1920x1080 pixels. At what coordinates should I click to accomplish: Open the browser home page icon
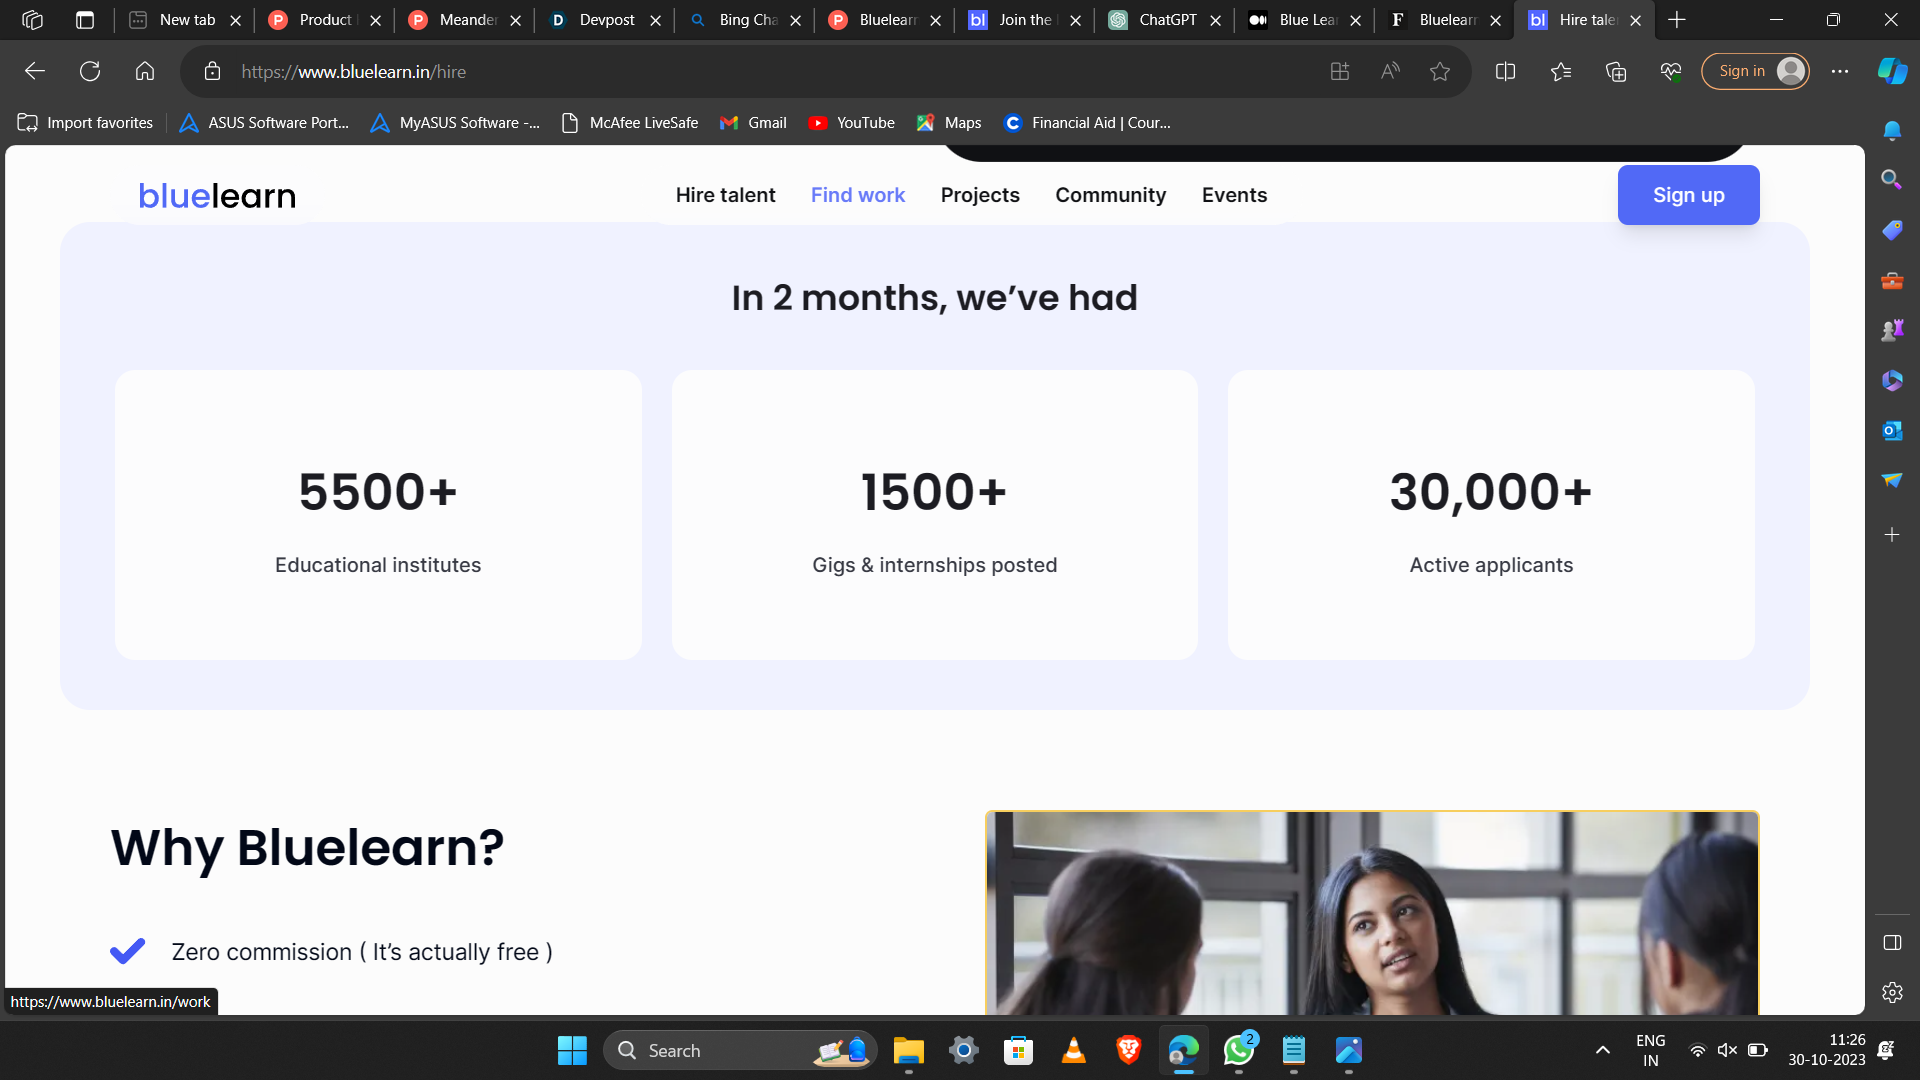click(145, 71)
